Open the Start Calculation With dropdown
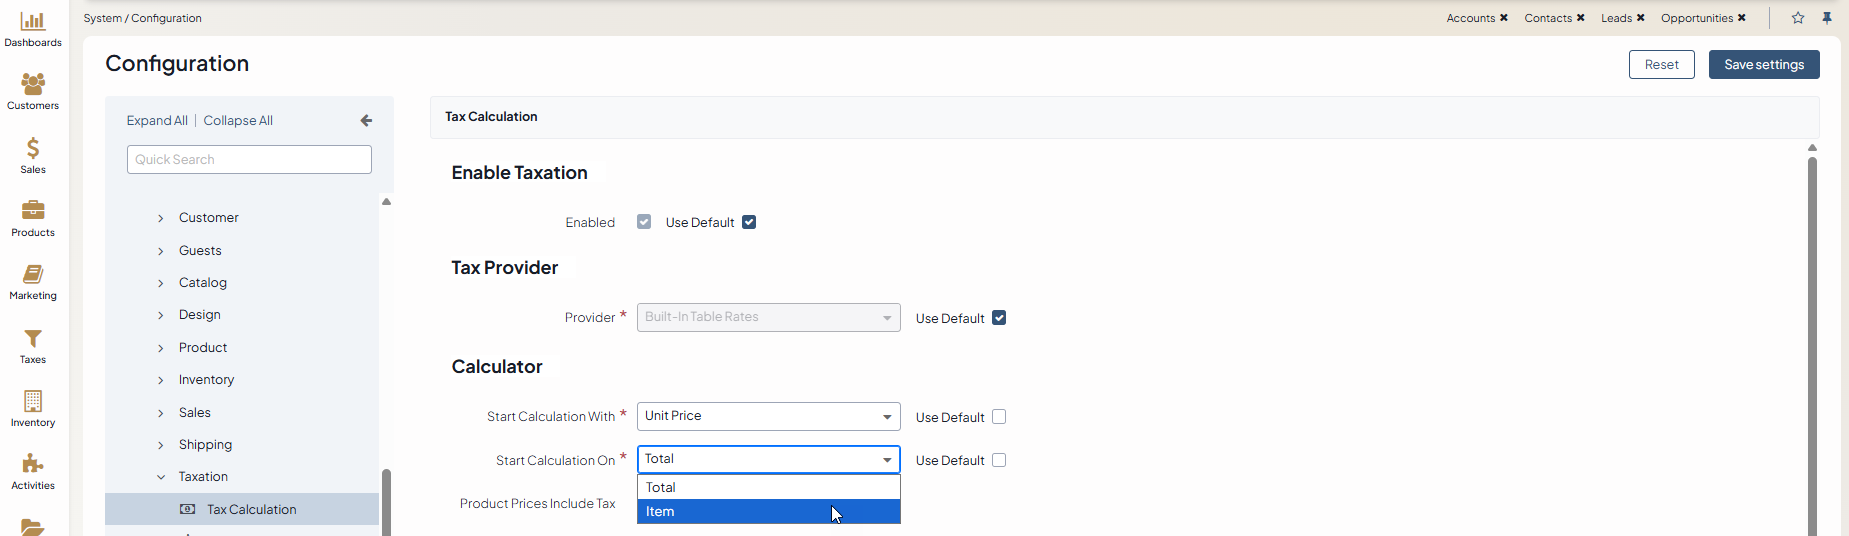Image resolution: width=1849 pixels, height=536 pixels. pos(768,416)
